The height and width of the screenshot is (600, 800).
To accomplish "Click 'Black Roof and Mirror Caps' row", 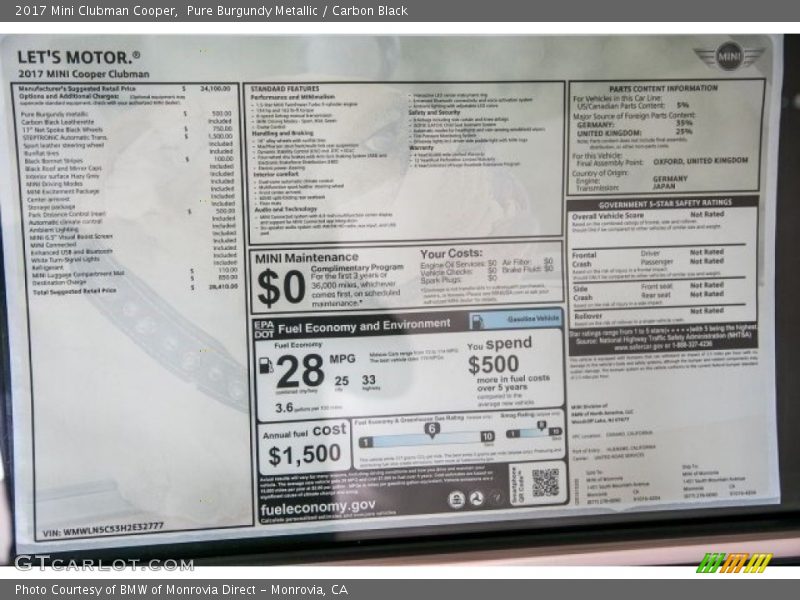I will pyautogui.click(x=130, y=168).
